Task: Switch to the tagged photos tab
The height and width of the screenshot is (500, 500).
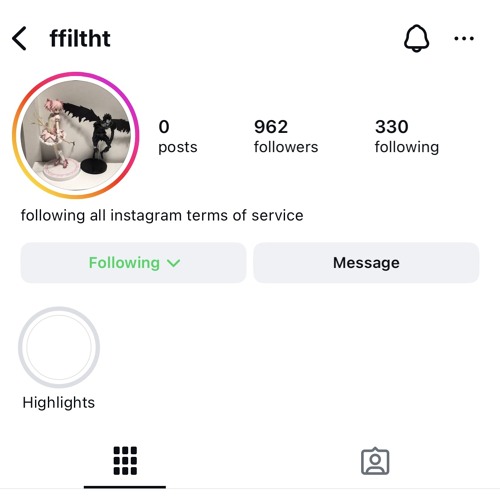Action: coord(375,461)
